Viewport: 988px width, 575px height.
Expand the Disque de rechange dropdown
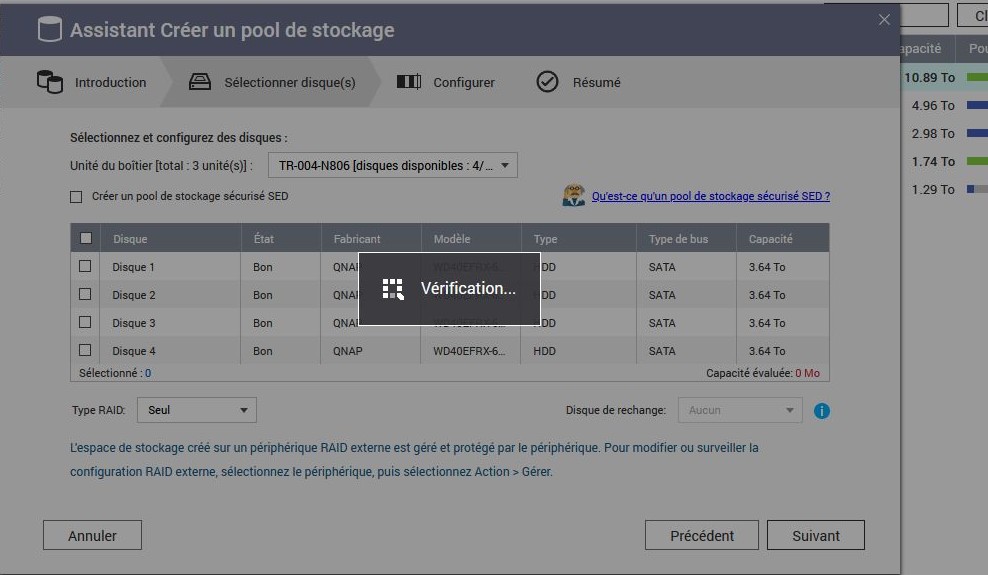click(739, 410)
